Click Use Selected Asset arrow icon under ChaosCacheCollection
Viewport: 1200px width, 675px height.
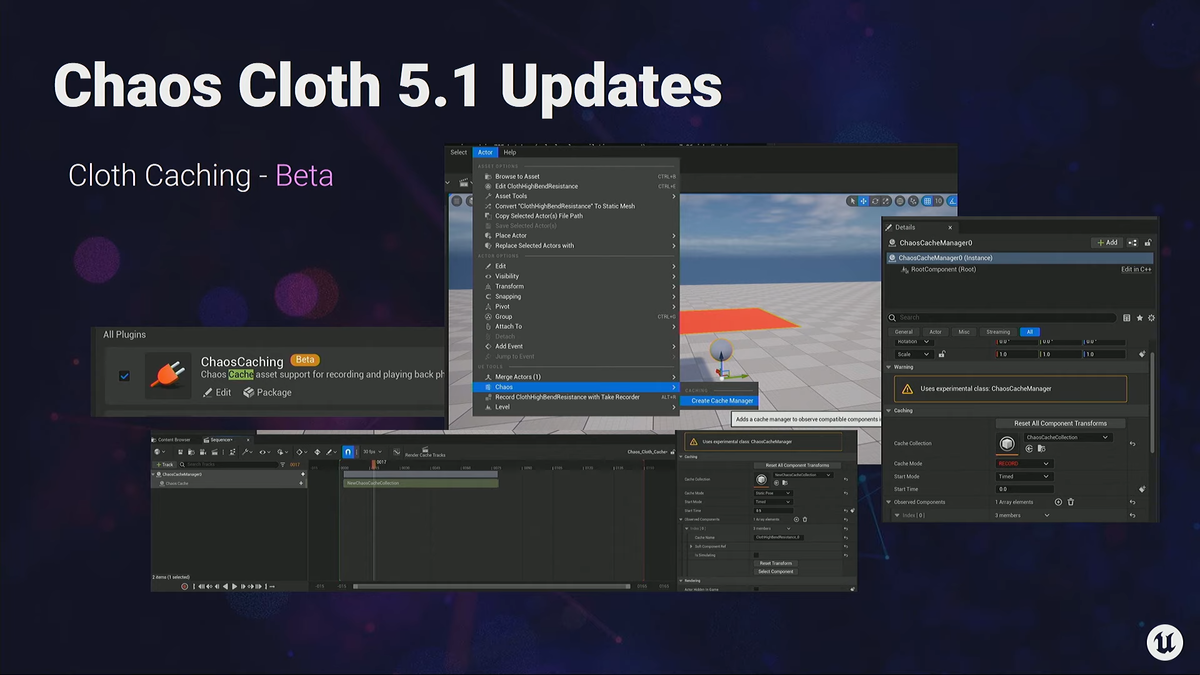click(x=1029, y=449)
